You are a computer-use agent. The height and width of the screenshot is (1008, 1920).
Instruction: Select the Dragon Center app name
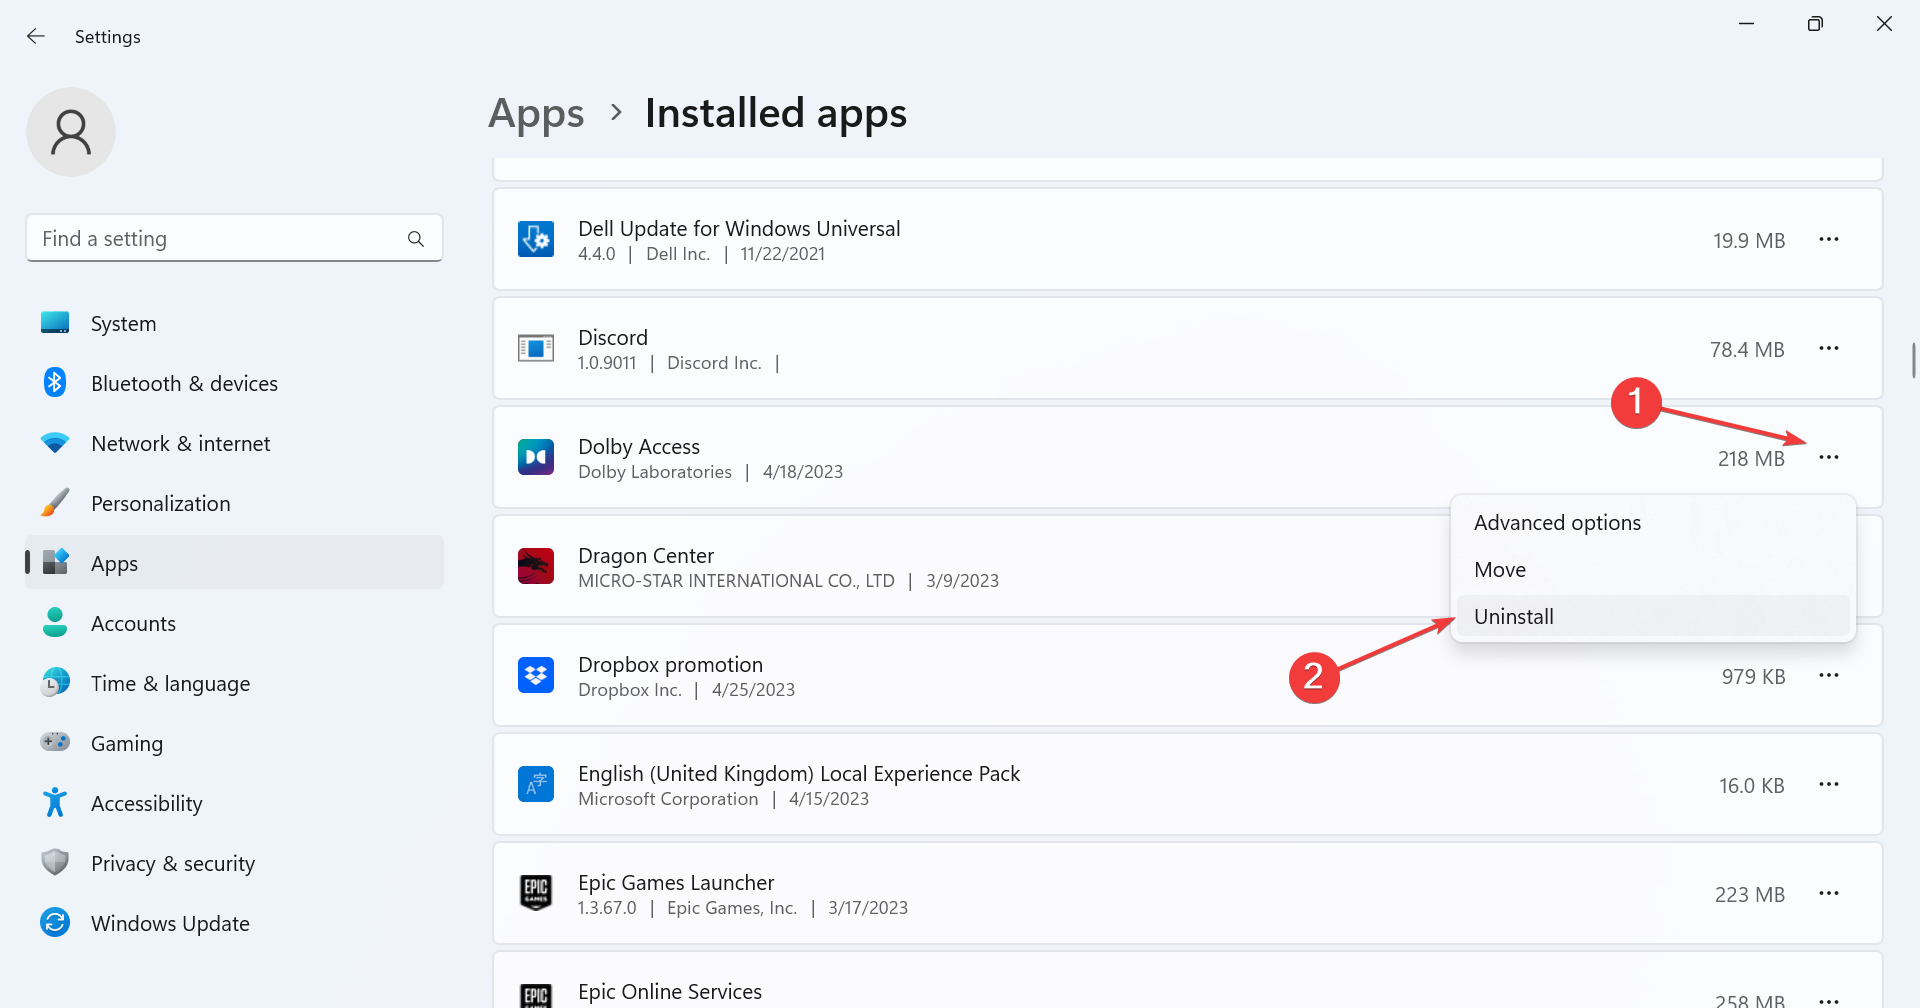tap(646, 556)
